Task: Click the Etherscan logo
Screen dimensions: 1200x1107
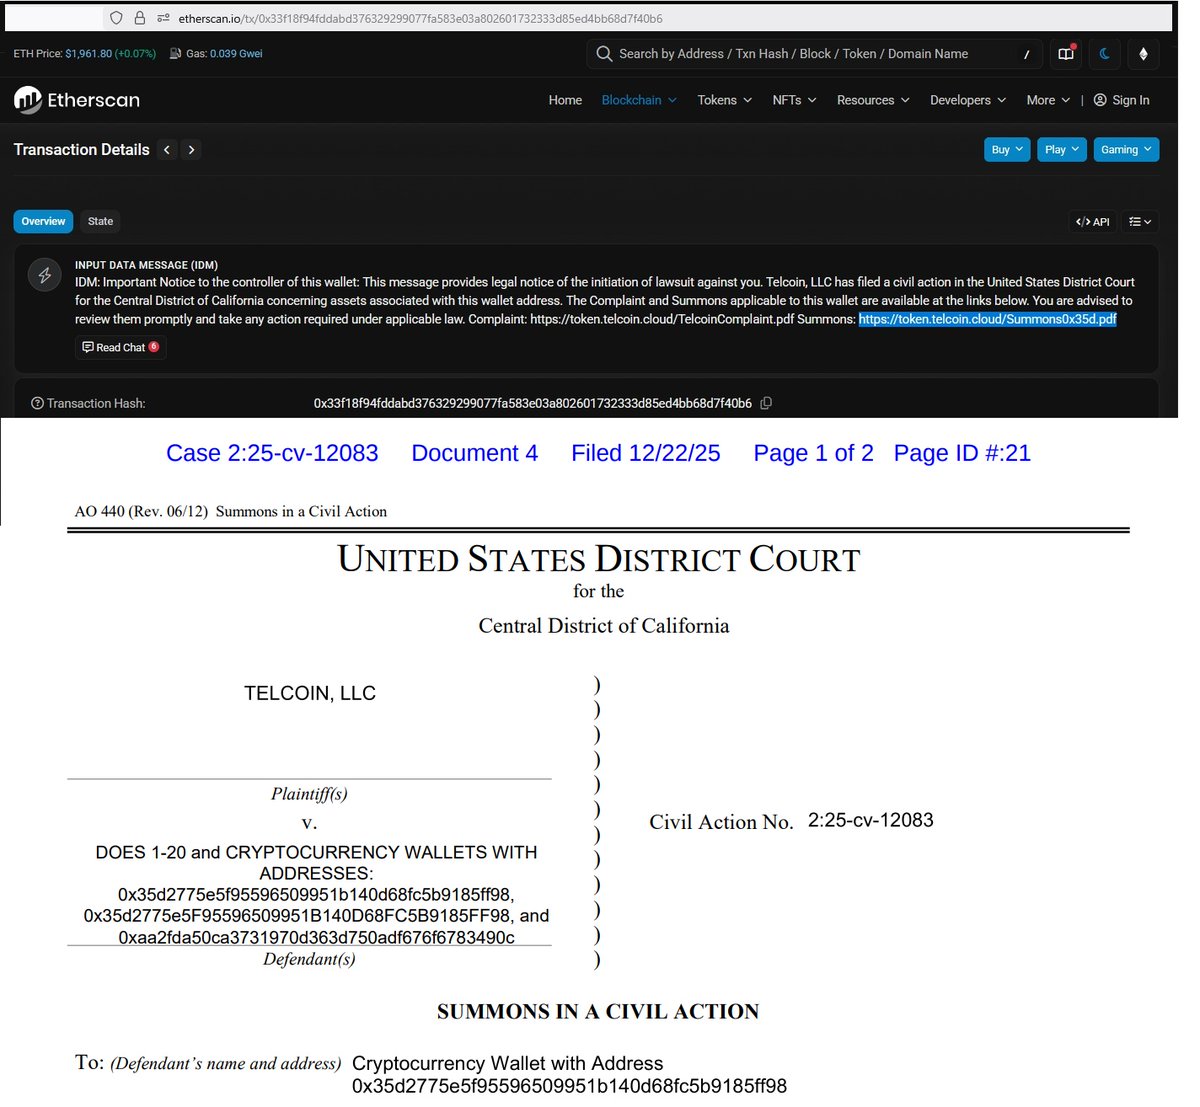Action: coord(76,100)
